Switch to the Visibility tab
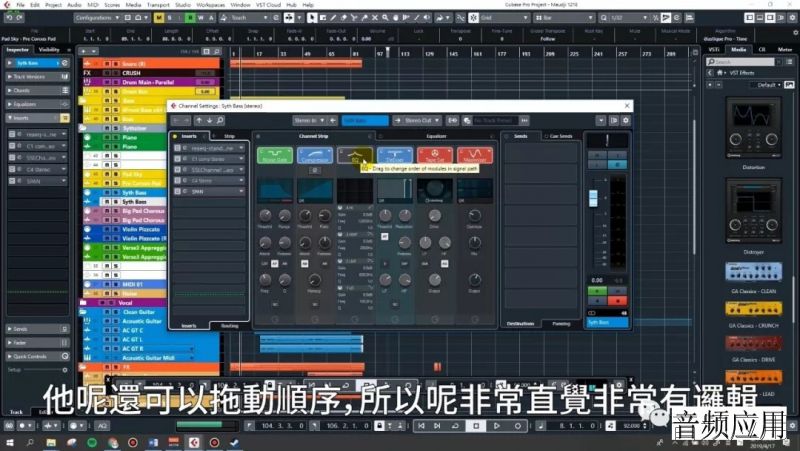The height and width of the screenshot is (451, 800). click(x=49, y=49)
